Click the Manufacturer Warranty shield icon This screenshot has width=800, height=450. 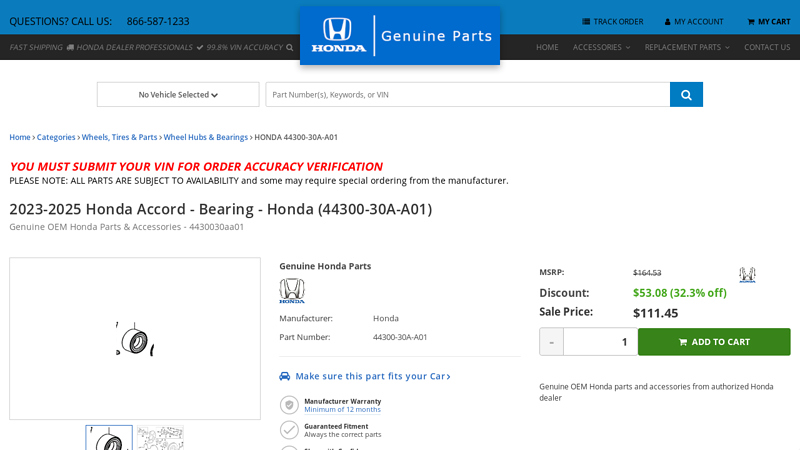[290, 405]
